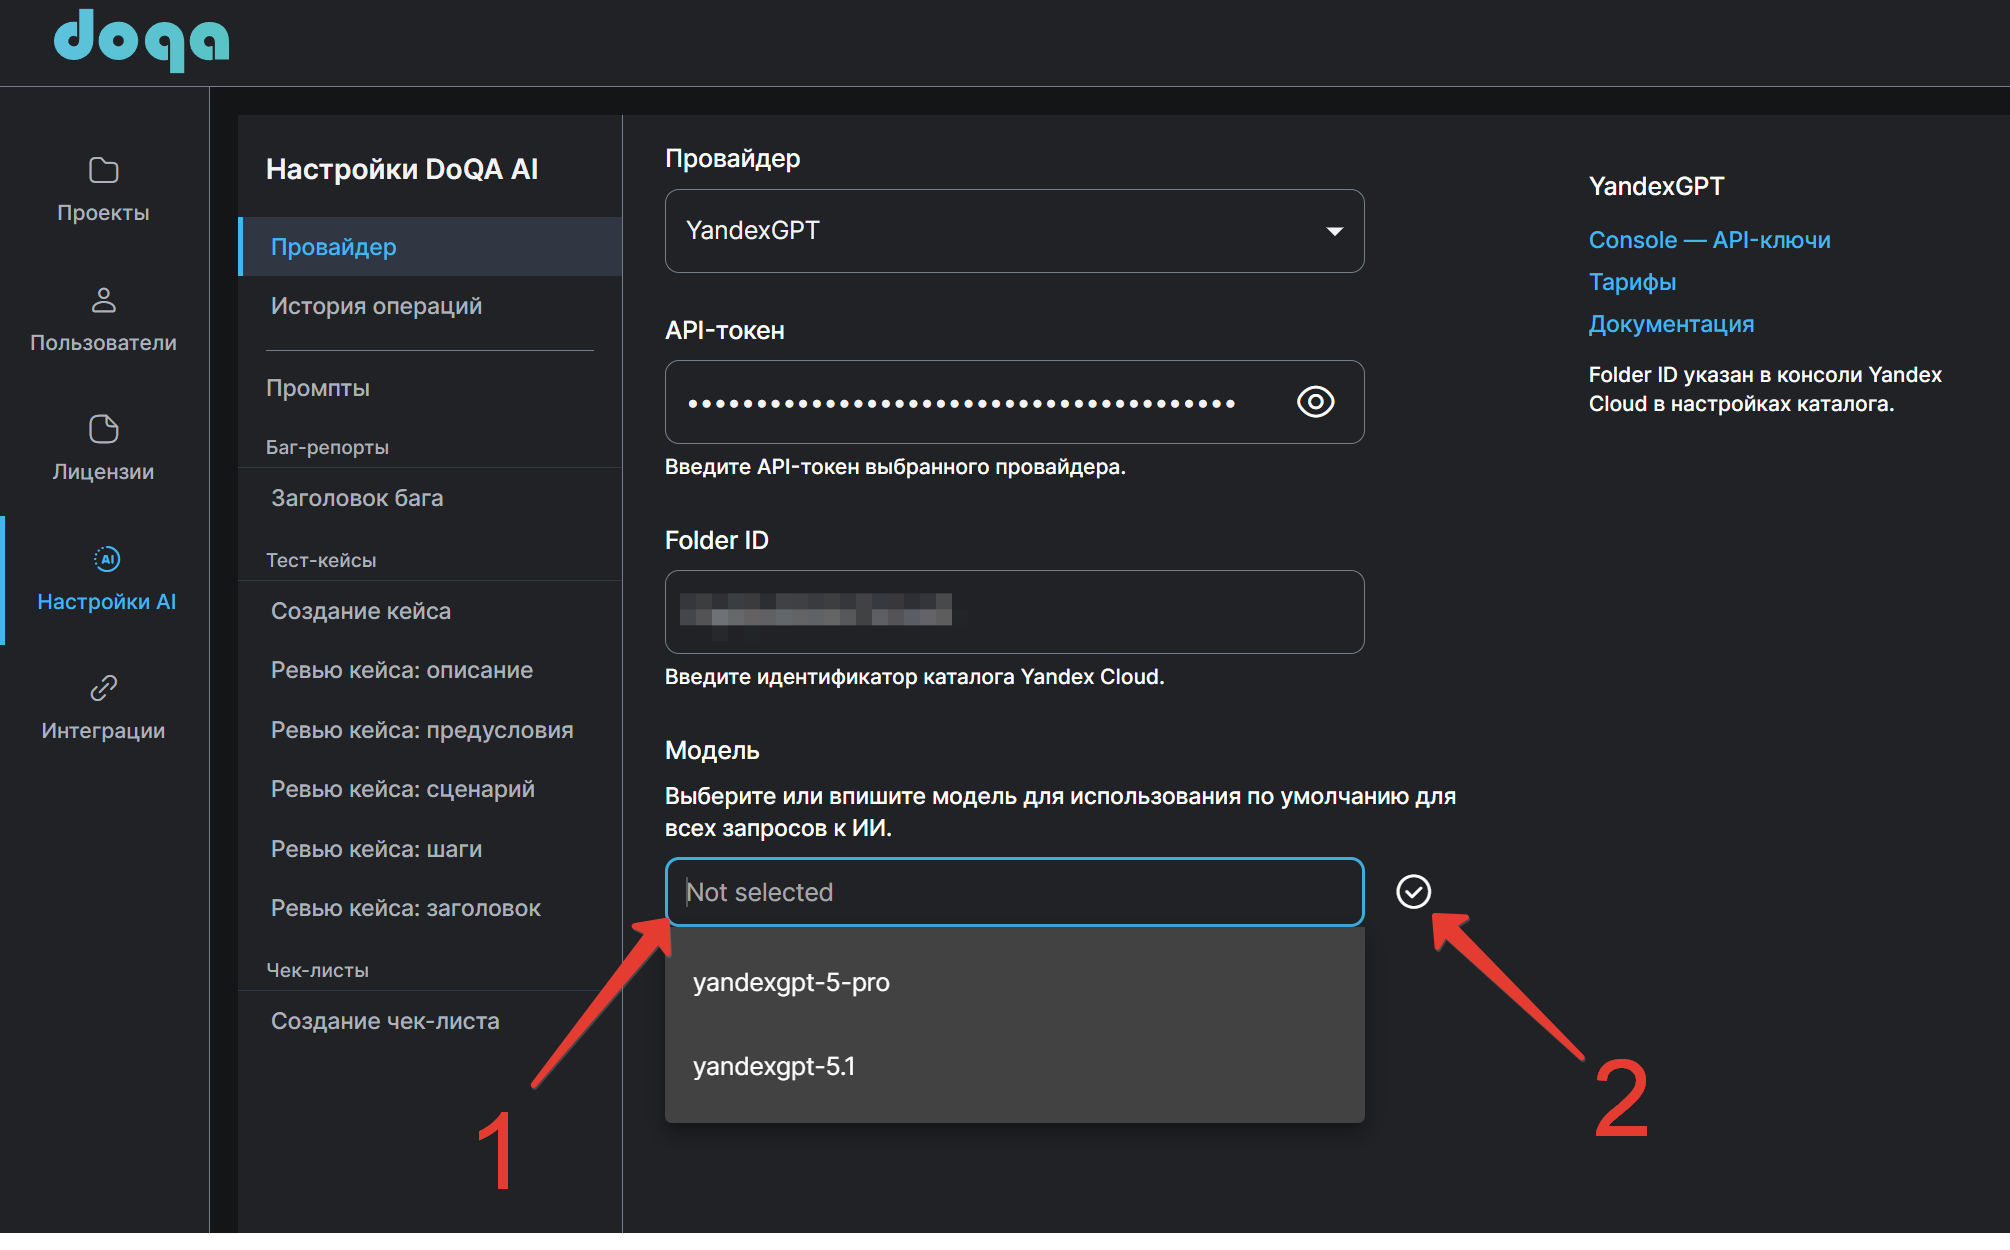Click the 'Введите API-токен выбранного провайдера' hint

(x=895, y=467)
